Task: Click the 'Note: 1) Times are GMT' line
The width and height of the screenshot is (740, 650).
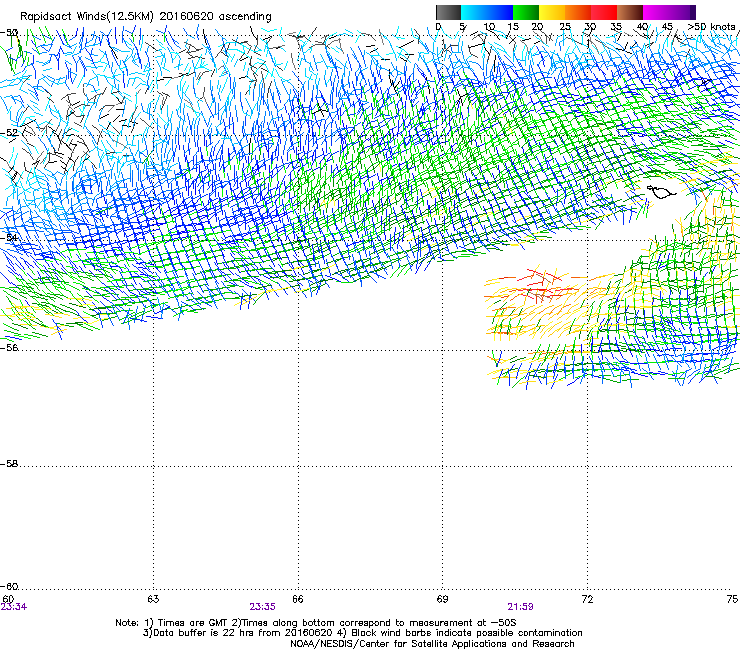Action: pos(316,623)
